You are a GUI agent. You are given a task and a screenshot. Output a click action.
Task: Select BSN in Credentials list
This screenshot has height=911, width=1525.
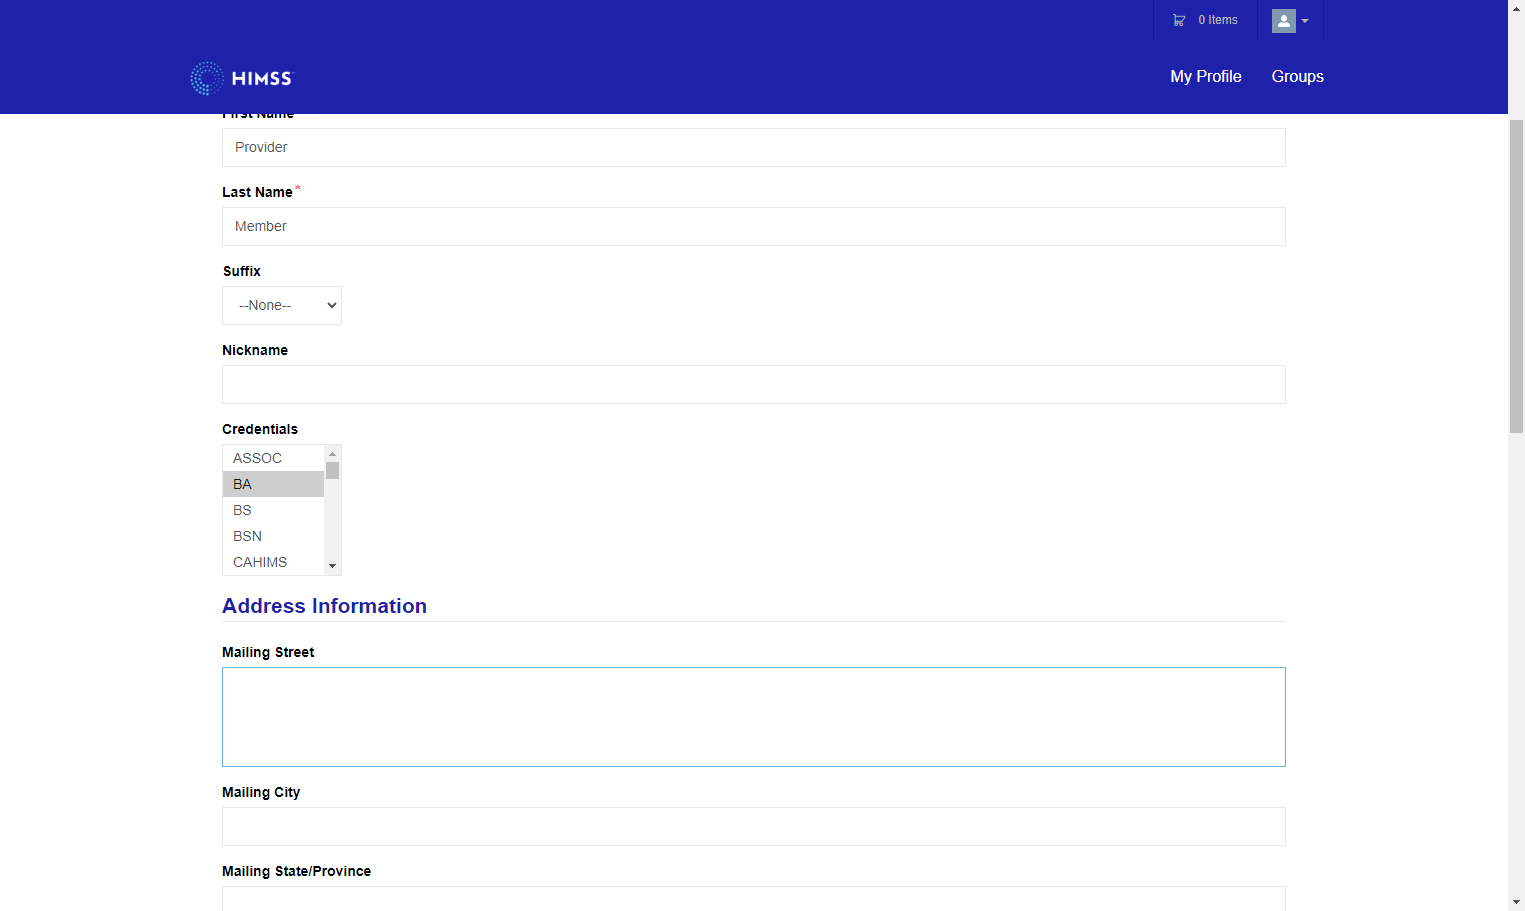click(273, 536)
